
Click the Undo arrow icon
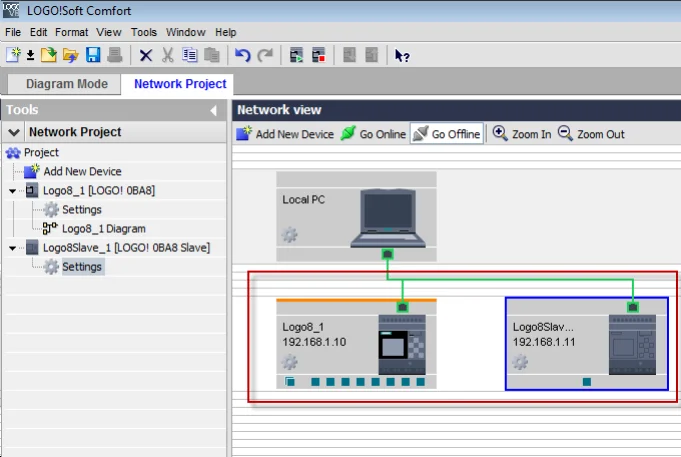(x=242, y=56)
